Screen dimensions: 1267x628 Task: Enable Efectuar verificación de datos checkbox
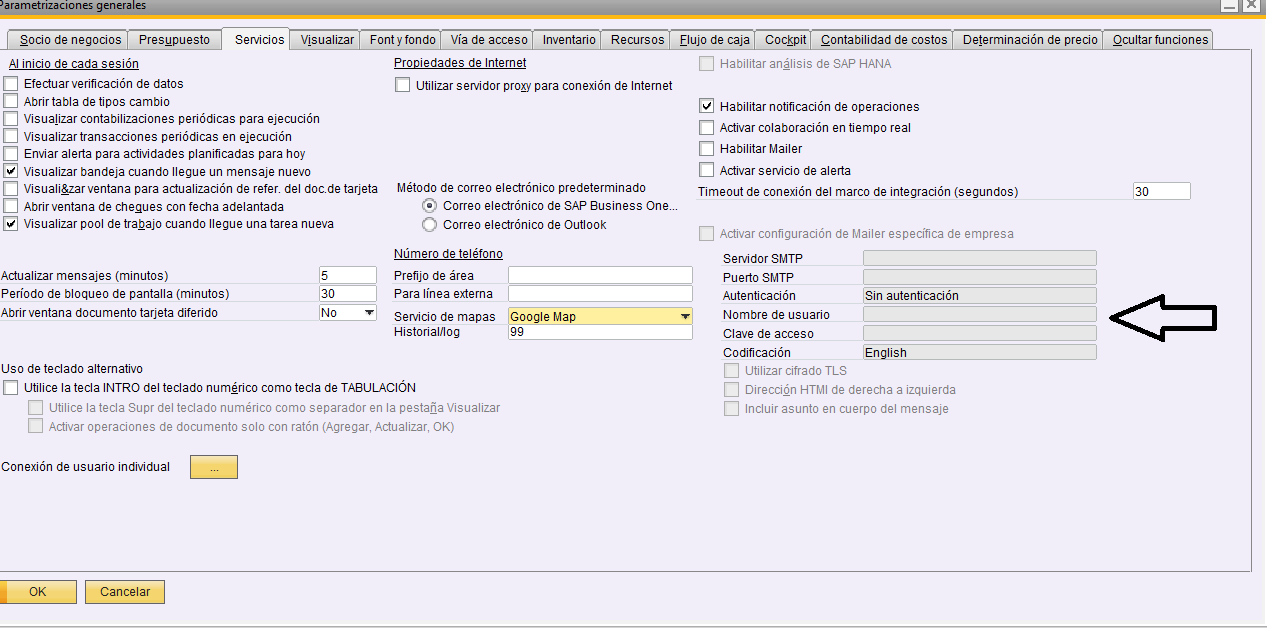point(11,84)
